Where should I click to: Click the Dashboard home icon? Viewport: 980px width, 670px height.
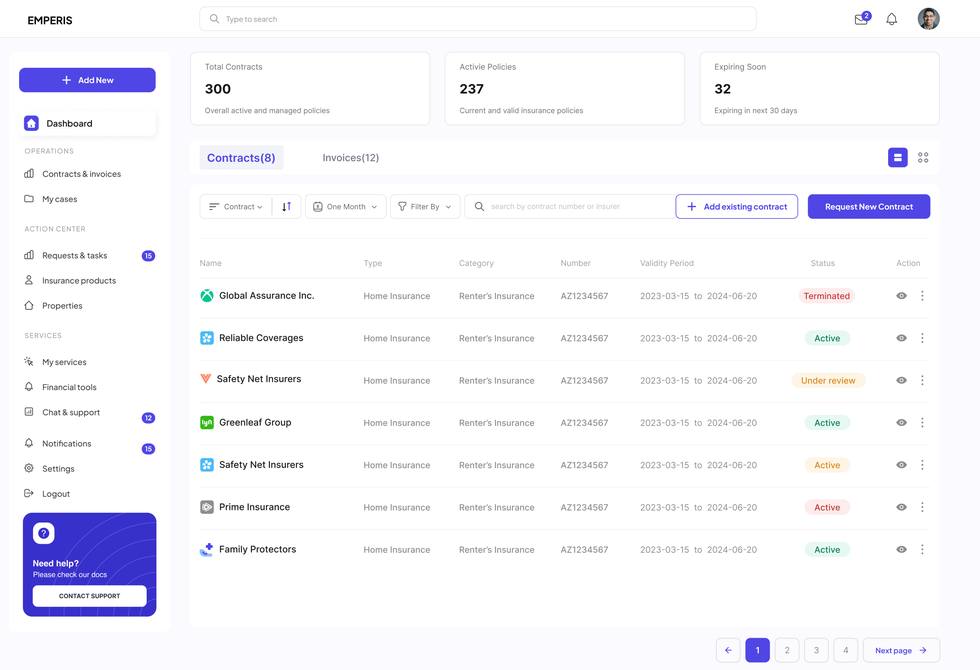[x=31, y=123]
